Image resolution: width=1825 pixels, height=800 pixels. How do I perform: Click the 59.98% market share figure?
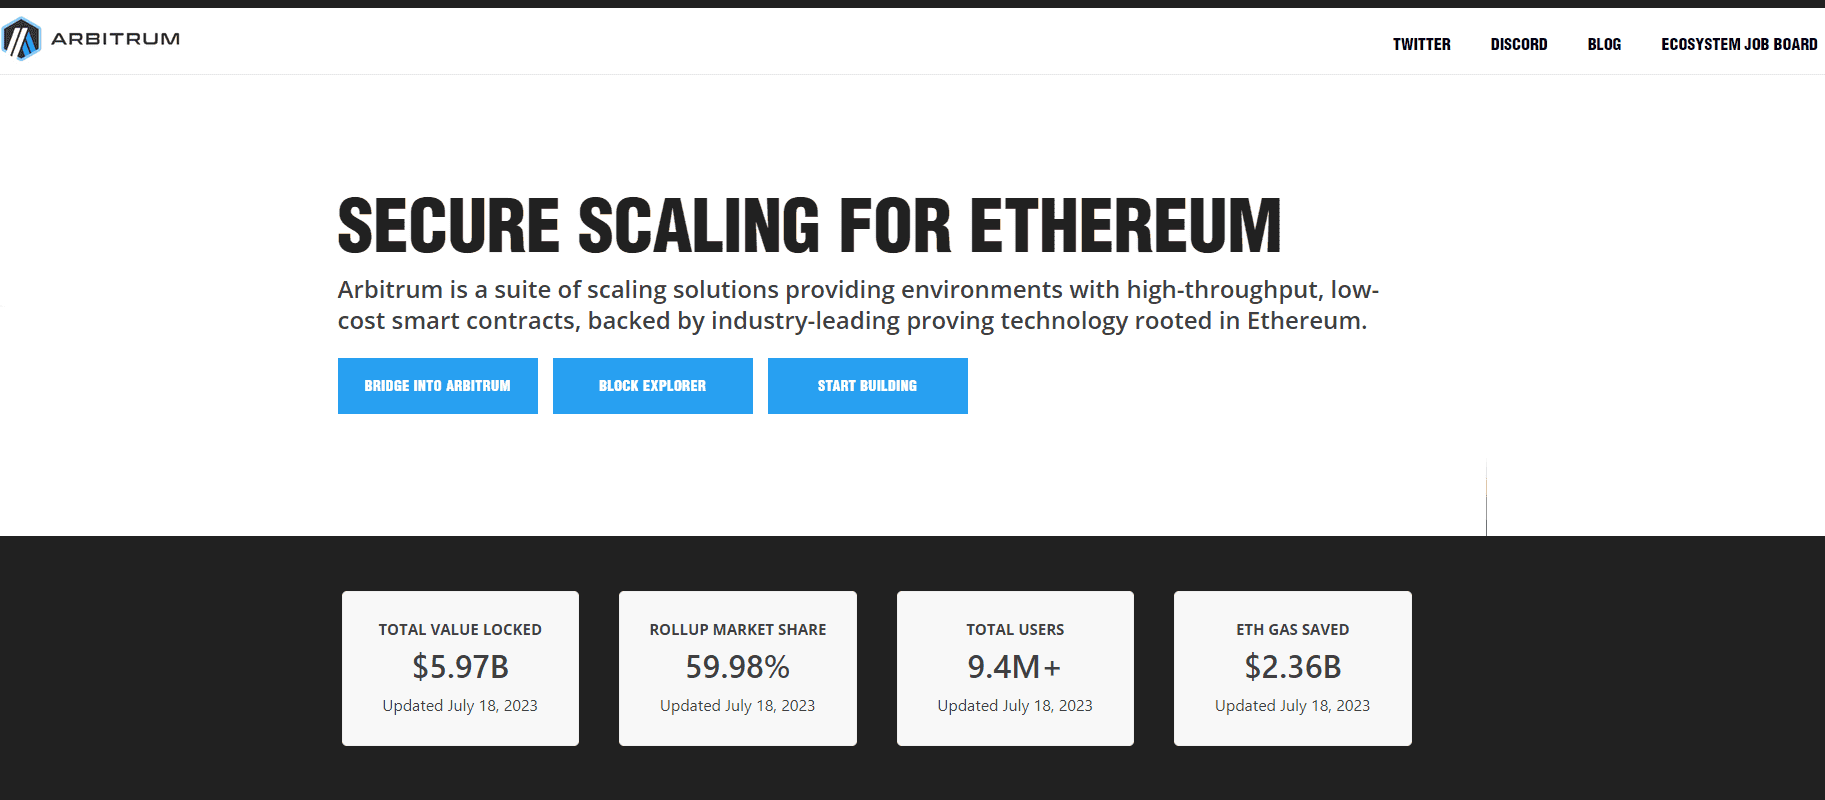click(x=738, y=667)
